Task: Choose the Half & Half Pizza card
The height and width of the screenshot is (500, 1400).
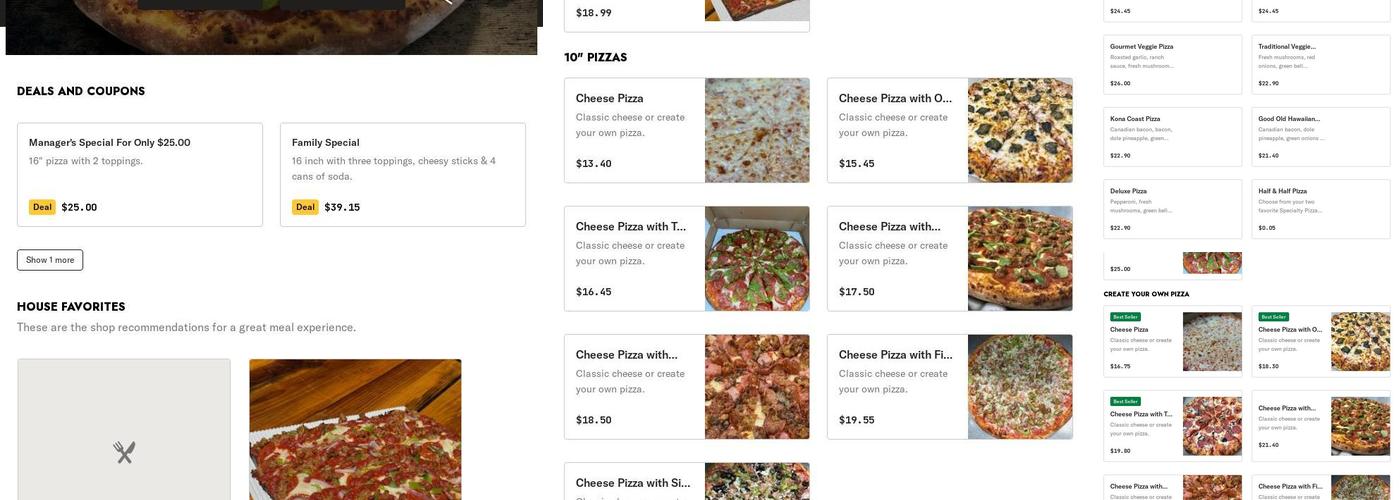Action: (1320, 209)
